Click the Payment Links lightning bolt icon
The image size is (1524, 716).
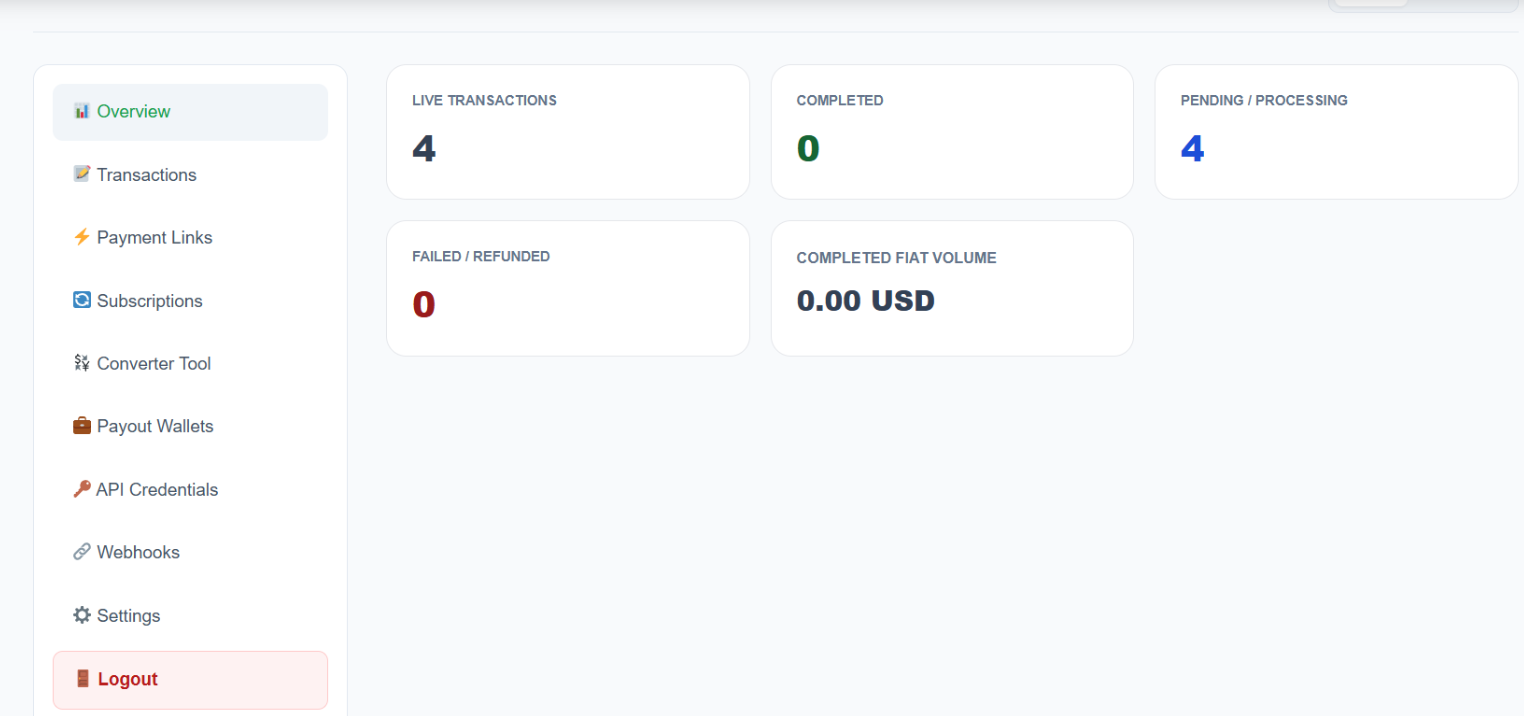82,237
